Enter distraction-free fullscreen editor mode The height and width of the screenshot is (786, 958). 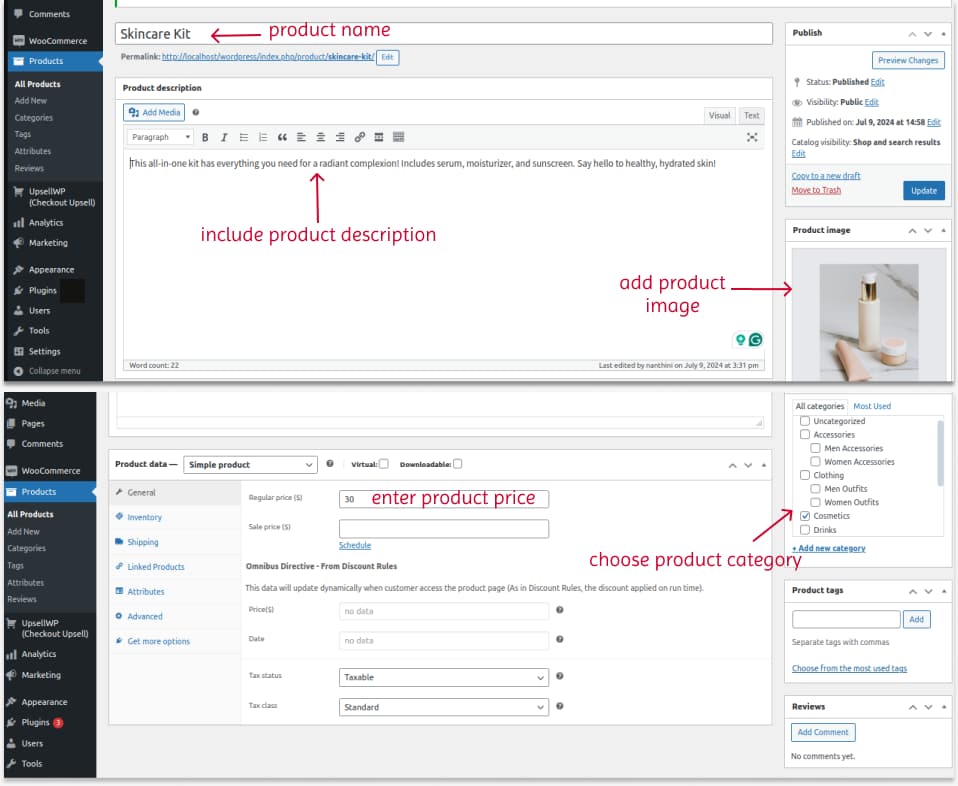(x=752, y=138)
